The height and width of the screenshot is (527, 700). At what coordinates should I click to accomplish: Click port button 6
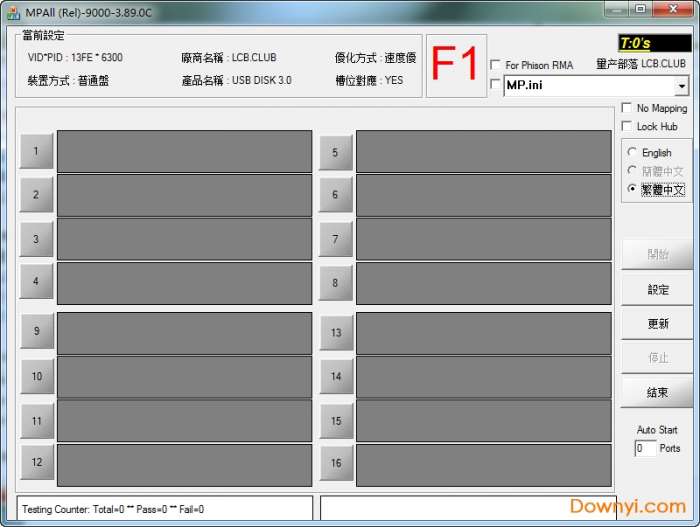336,195
